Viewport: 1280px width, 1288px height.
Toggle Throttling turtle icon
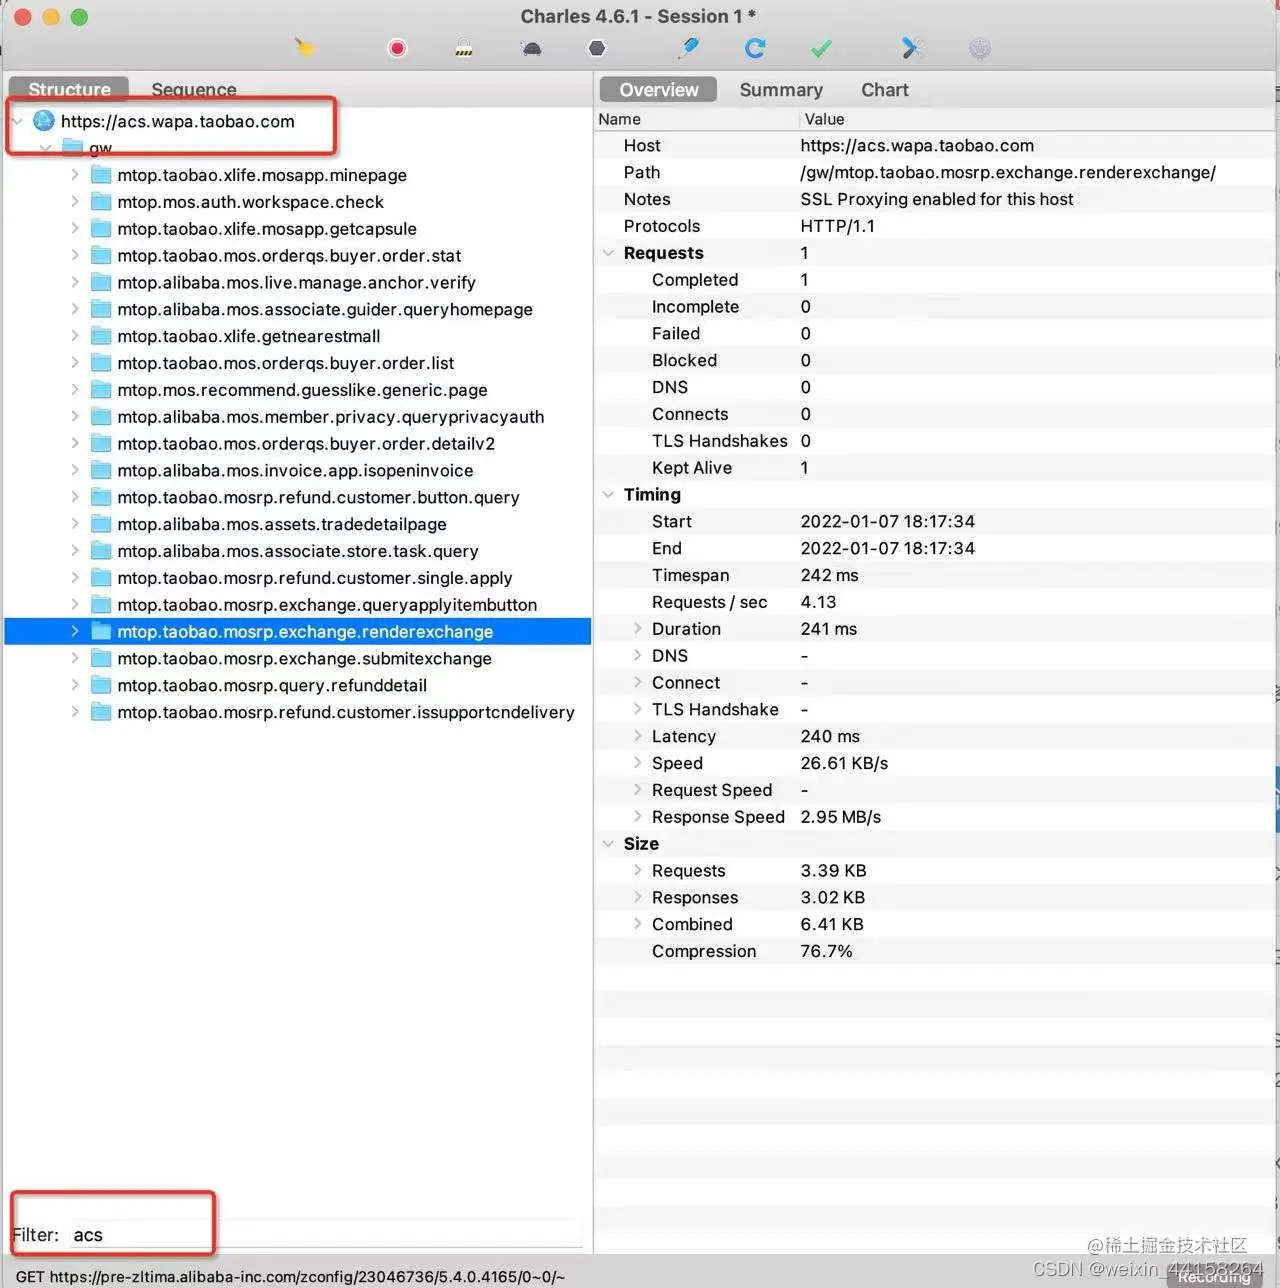point(532,49)
